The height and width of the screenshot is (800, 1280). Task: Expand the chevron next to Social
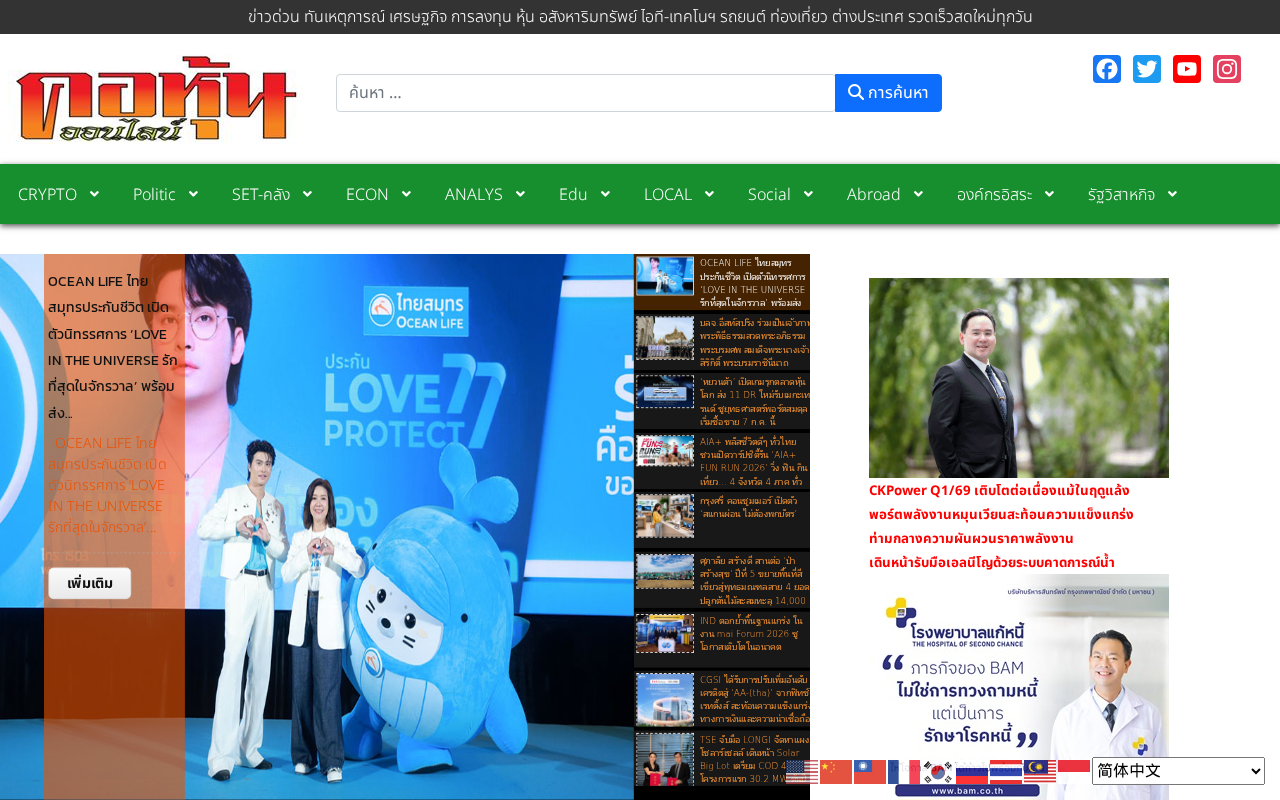point(808,194)
